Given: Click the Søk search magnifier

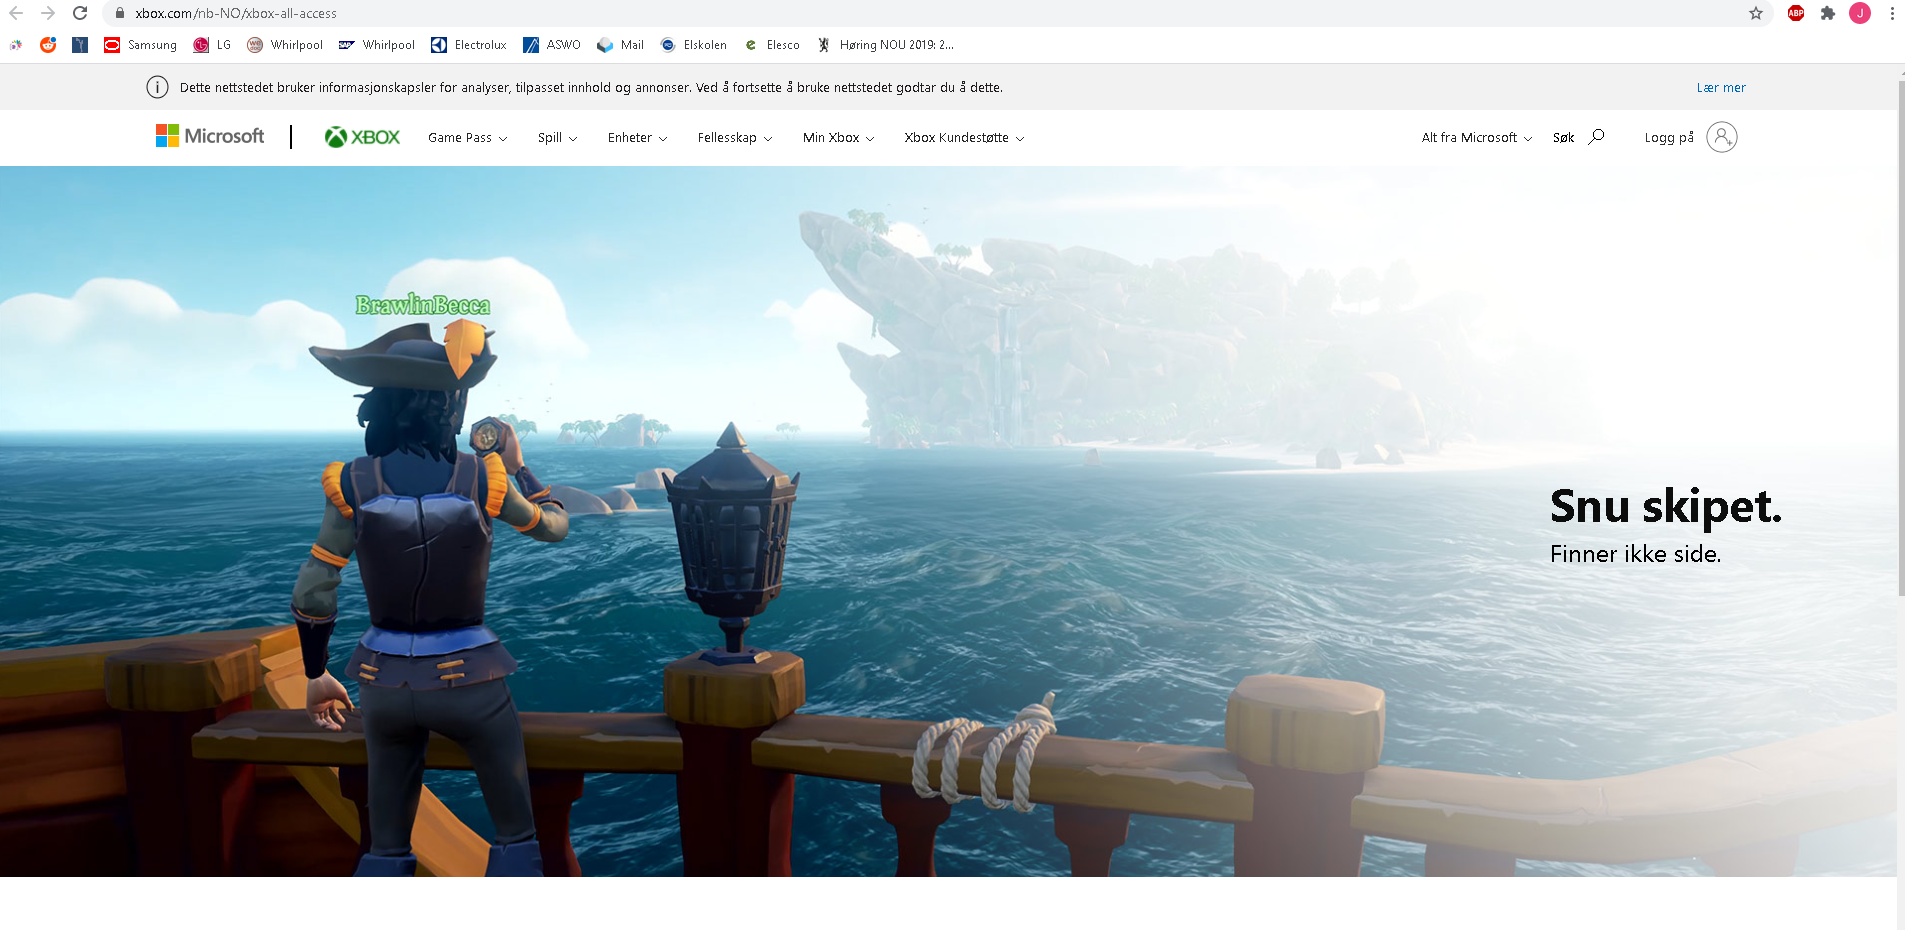Looking at the screenshot, I should coord(1597,137).
